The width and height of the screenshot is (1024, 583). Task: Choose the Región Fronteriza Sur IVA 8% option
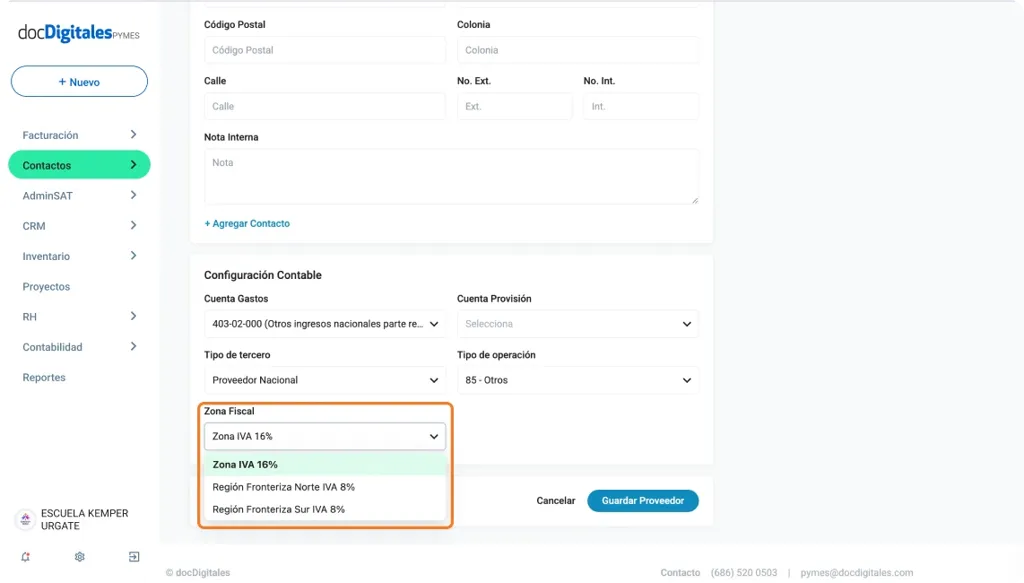coord(279,509)
